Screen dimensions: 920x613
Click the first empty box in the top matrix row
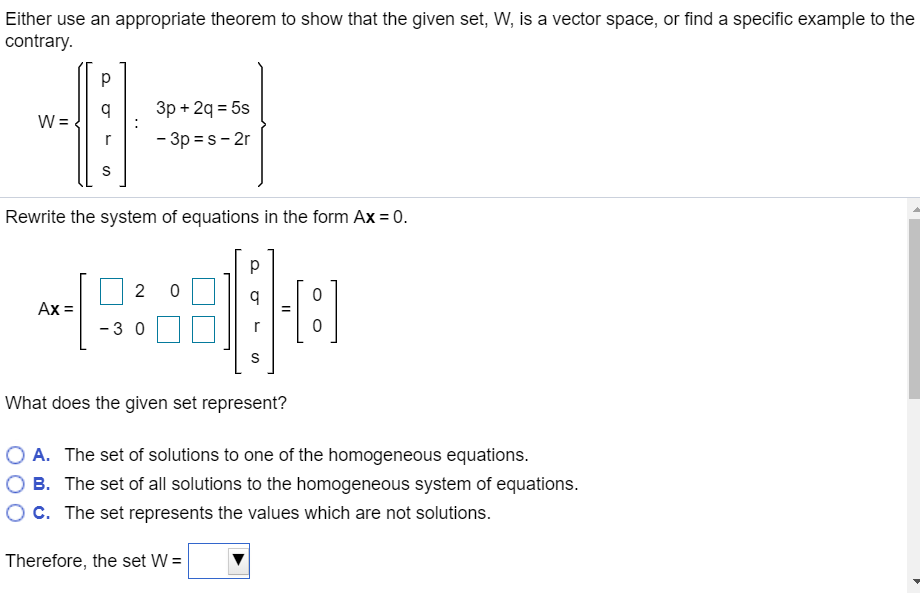tap(110, 291)
